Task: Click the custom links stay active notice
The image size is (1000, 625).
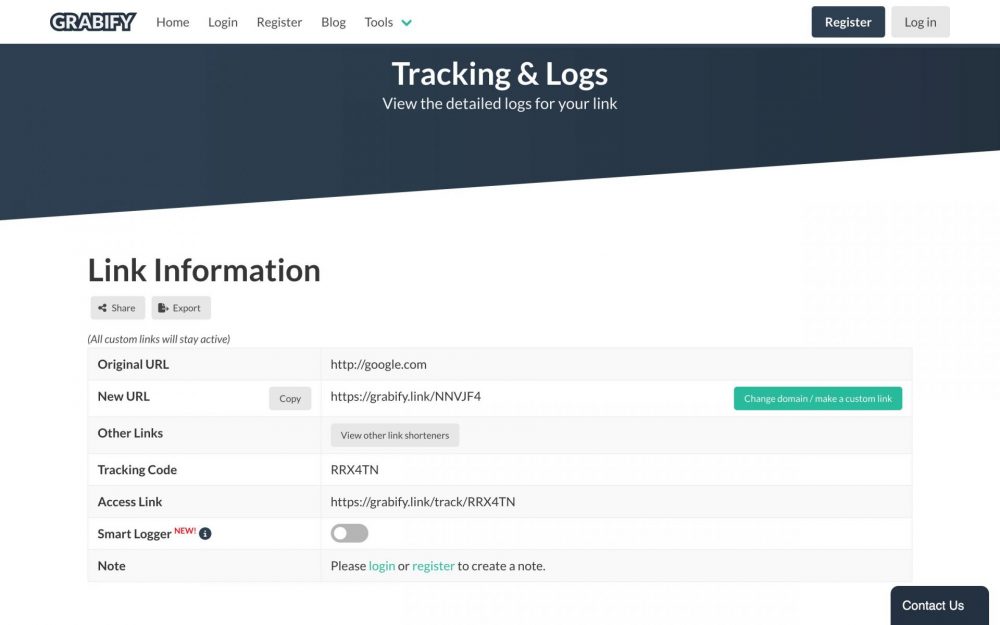Action: (159, 339)
